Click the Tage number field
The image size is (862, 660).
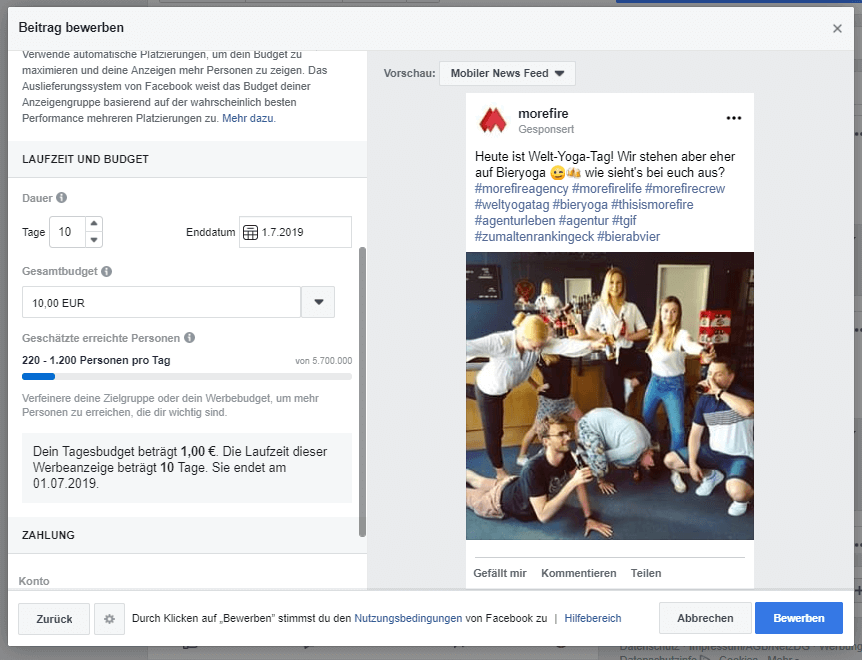pyautogui.click(x=67, y=232)
